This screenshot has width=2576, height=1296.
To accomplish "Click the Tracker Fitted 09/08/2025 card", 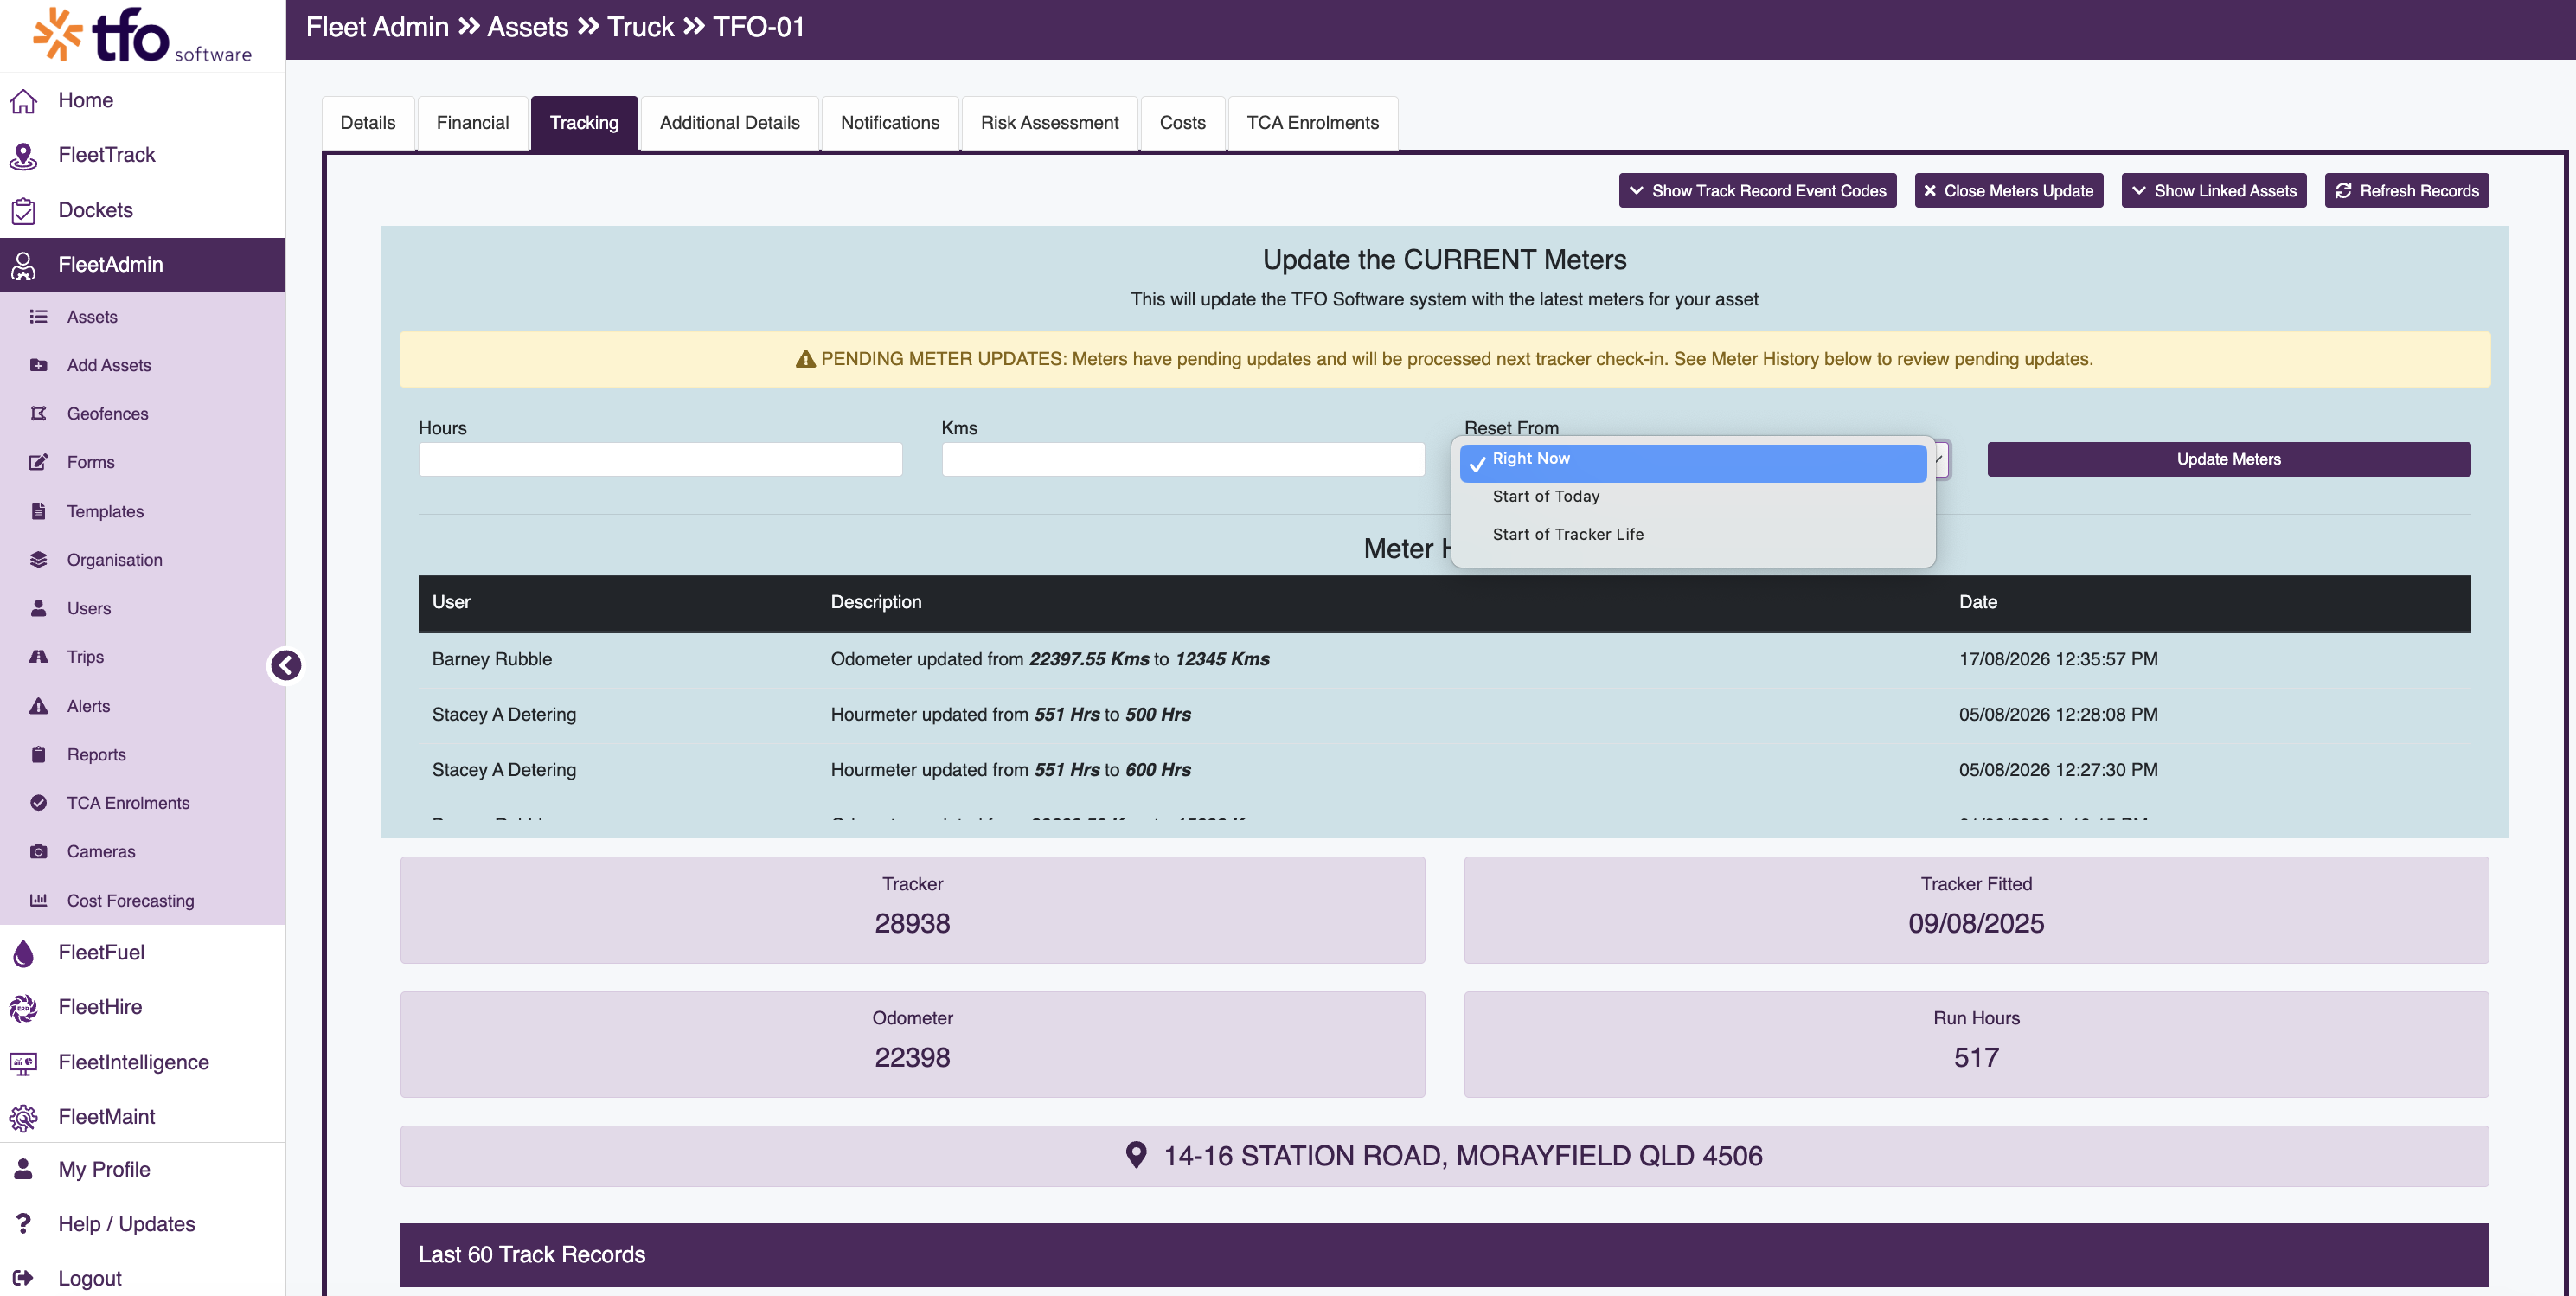I will tap(1976, 910).
